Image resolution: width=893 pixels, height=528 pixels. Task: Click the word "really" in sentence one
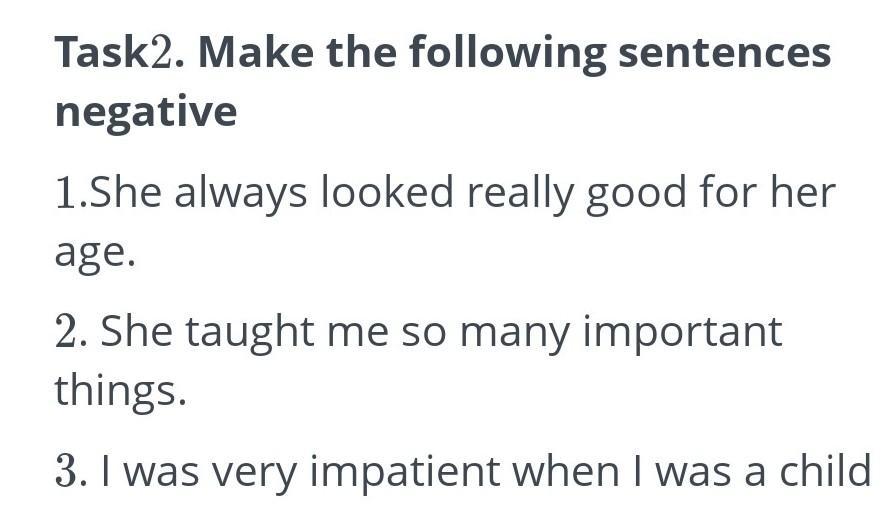[519, 192]
